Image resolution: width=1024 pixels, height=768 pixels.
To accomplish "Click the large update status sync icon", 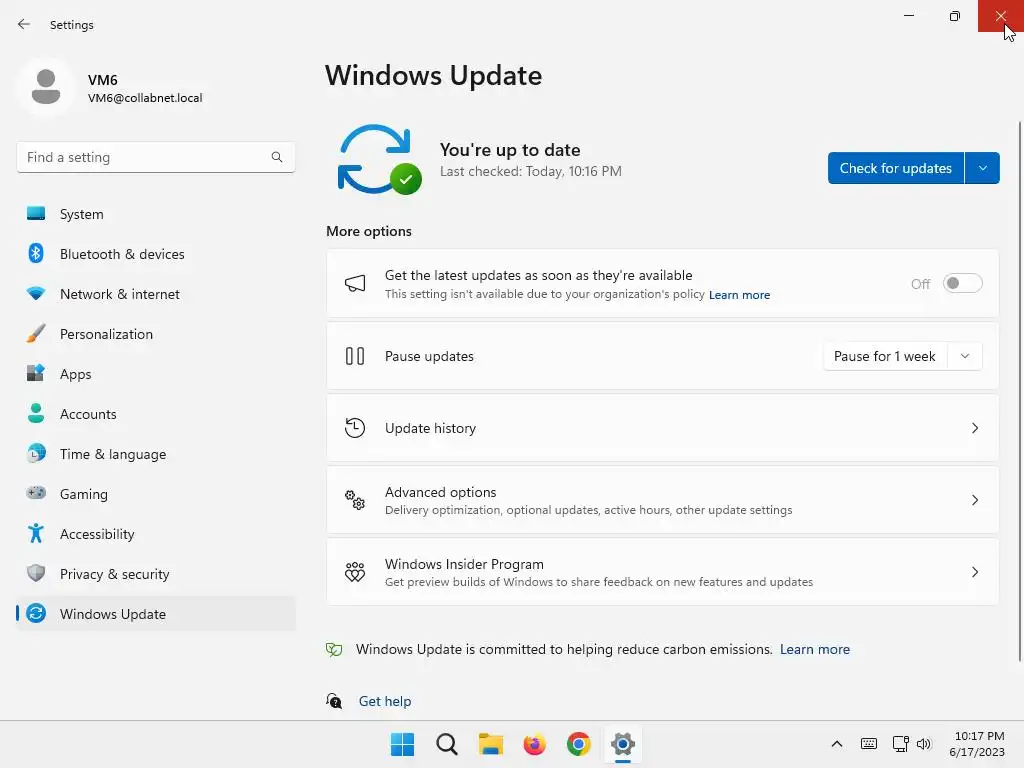I will tap(379, 159).
